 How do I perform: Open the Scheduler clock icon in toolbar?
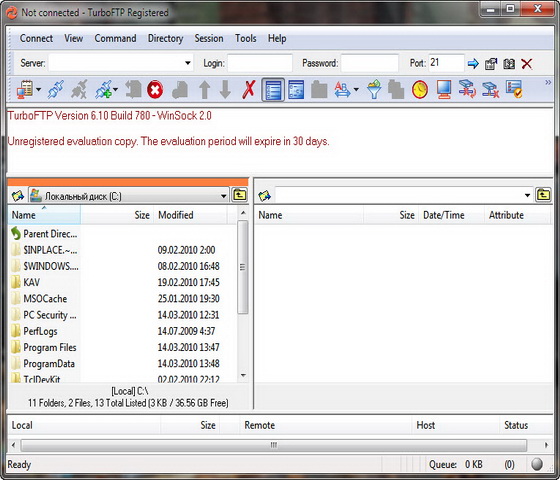(x=420, y=90)
